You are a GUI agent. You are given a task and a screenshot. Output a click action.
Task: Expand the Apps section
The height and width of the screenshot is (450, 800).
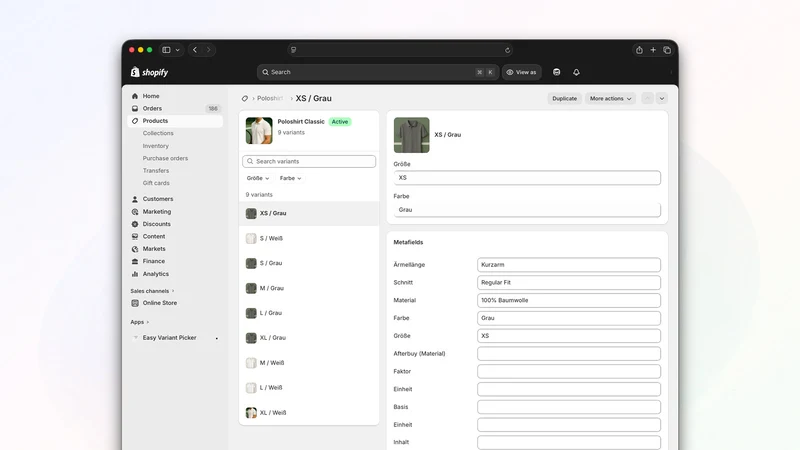click(x=139, y=322)
